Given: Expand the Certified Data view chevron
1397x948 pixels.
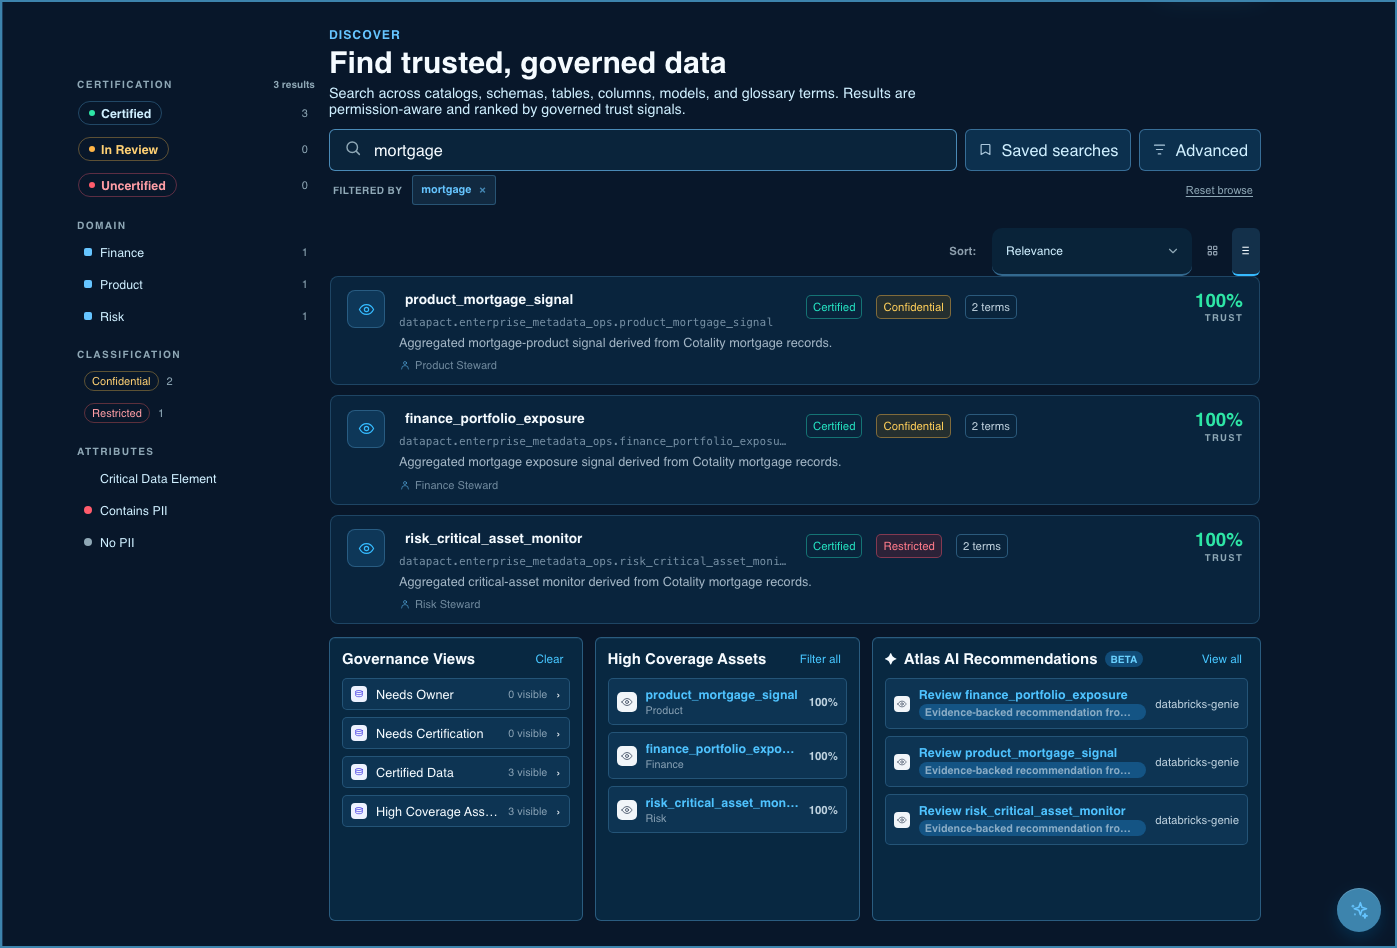Looking at the screenshot, I should click(558, 773).
